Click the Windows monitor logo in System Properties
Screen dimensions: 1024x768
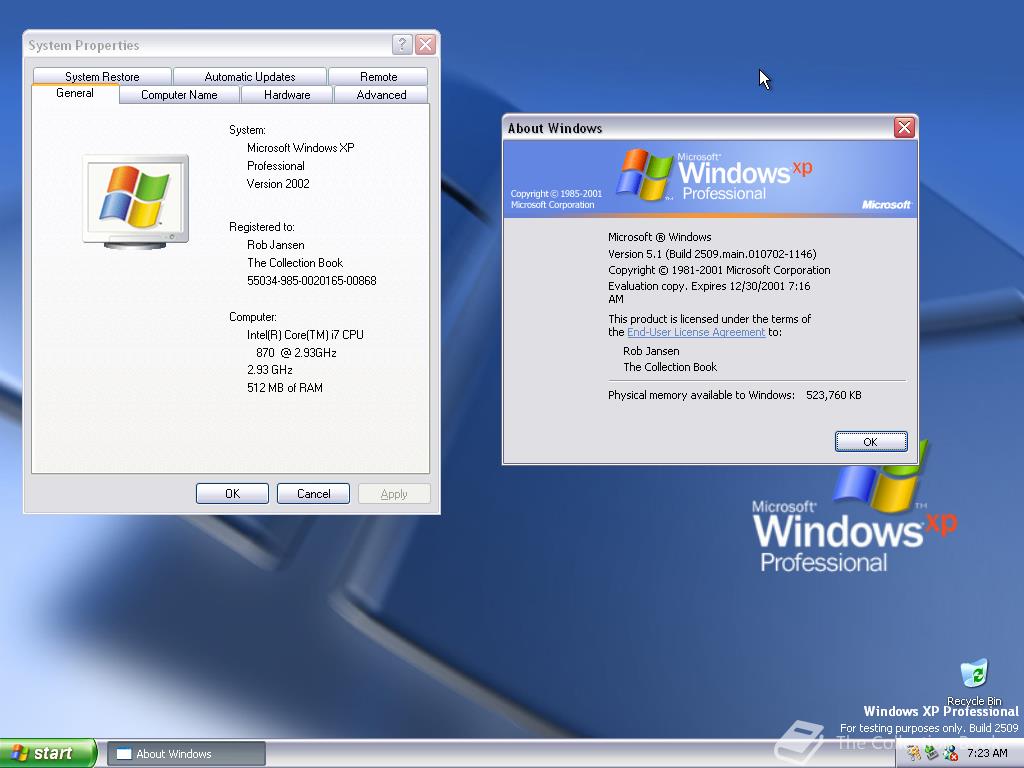coord(136,202)
